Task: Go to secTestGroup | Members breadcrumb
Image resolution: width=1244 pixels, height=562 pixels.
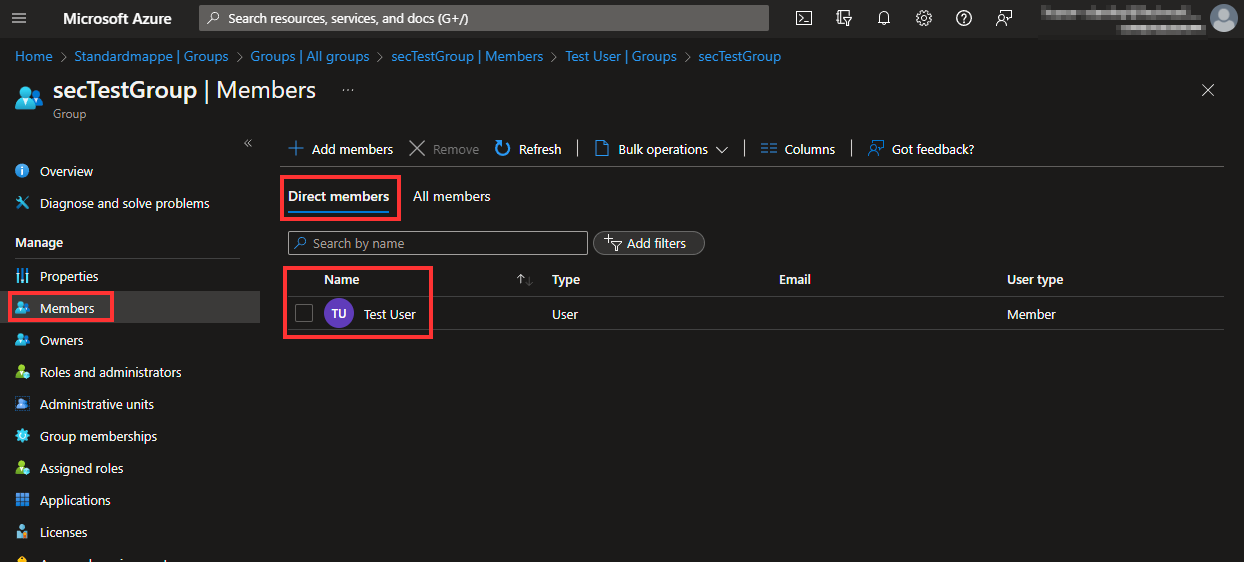Action: 467,56
